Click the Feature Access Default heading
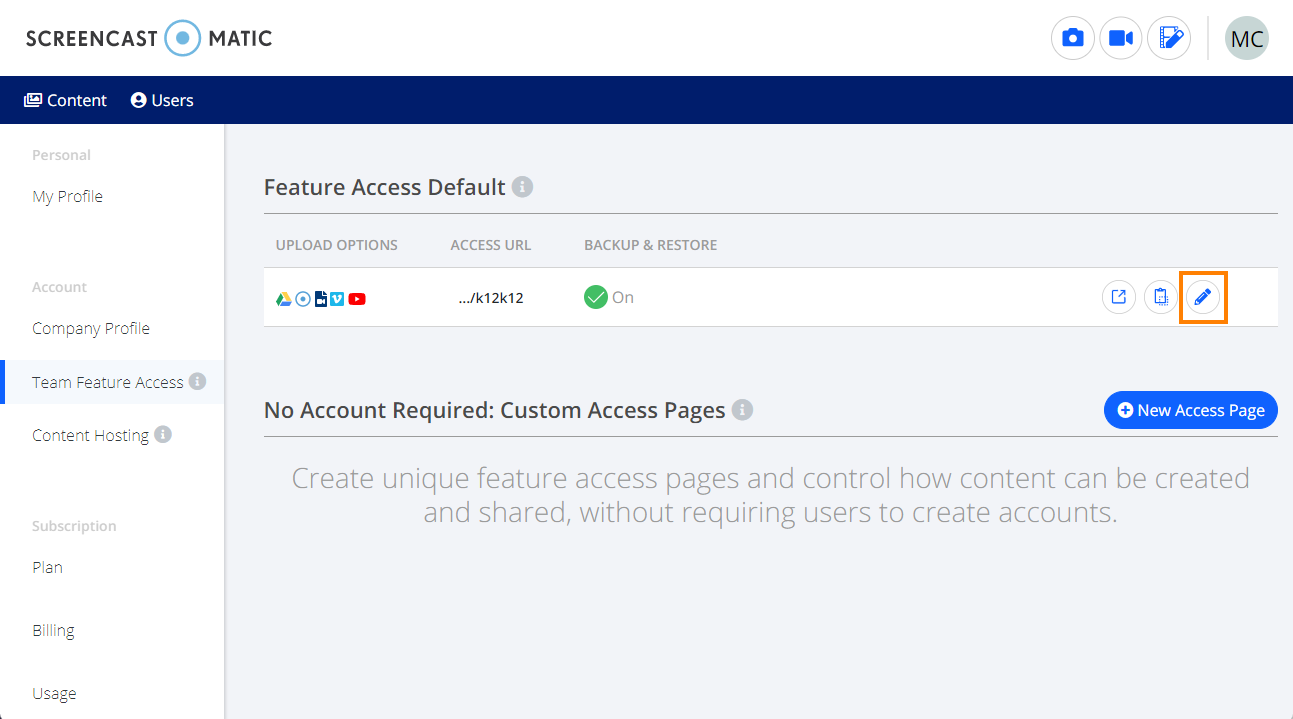 385,187
